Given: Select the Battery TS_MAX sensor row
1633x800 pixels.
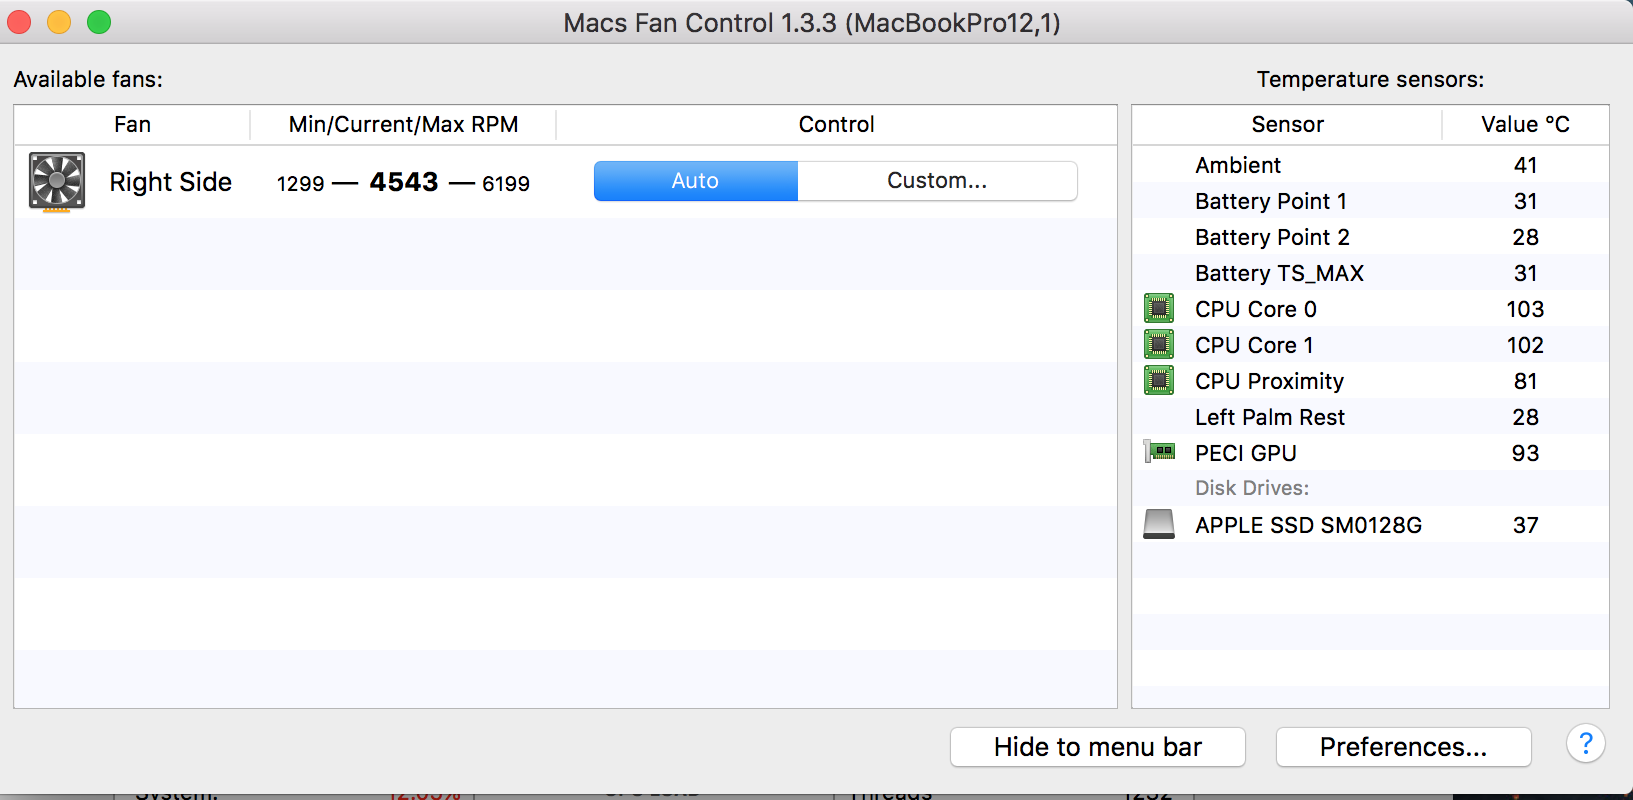Looking at the screenshot, I should (x=1370, y=273).
